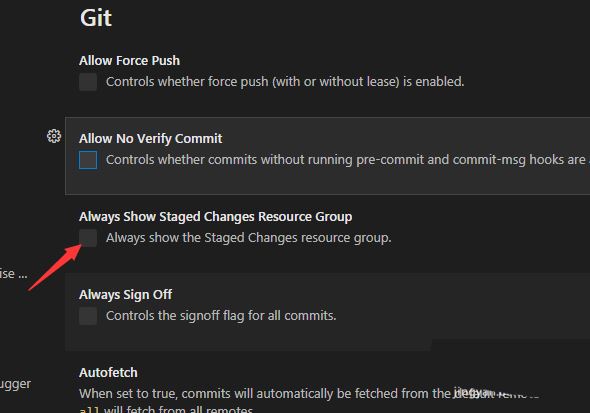Click the signoff flag description text
This screenshot has width=590, height=413.
(x=221, y=316)
